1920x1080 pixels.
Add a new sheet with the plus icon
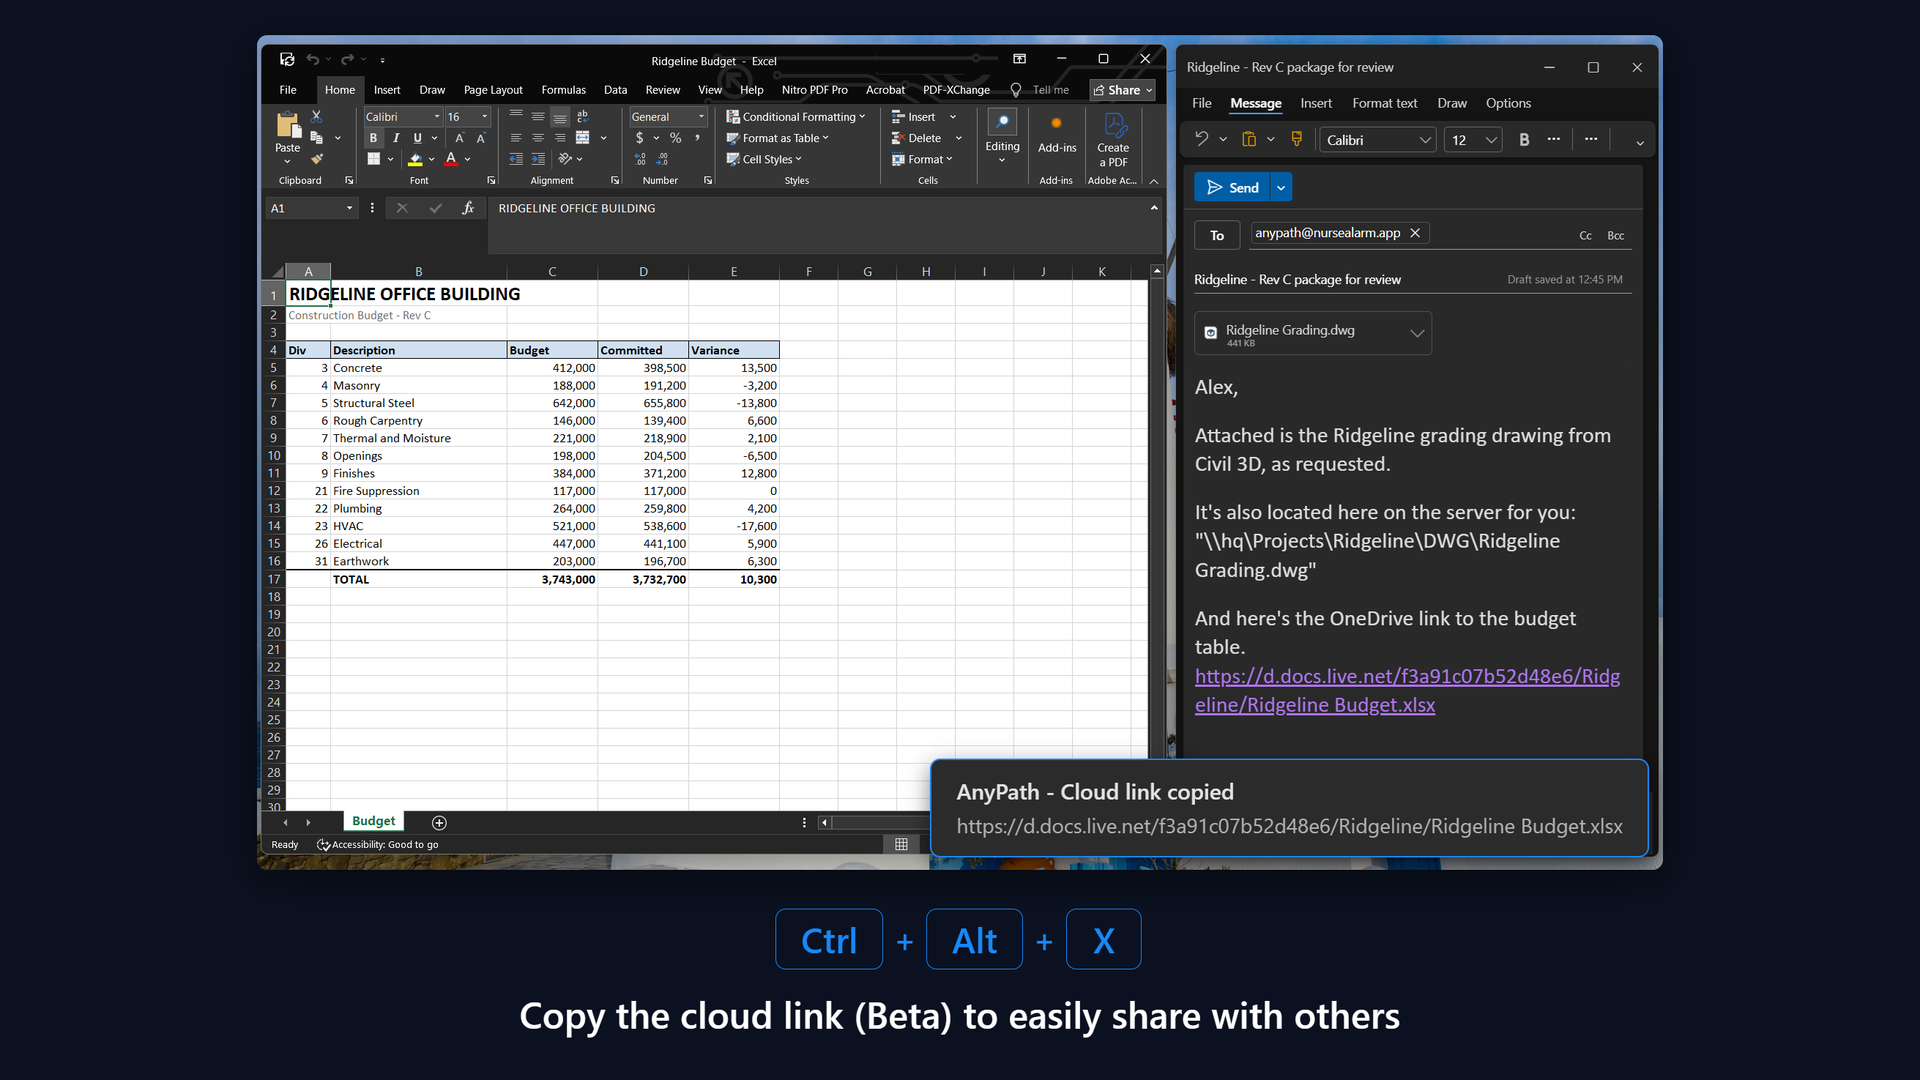pyautogui.click(x=439, y=822)
